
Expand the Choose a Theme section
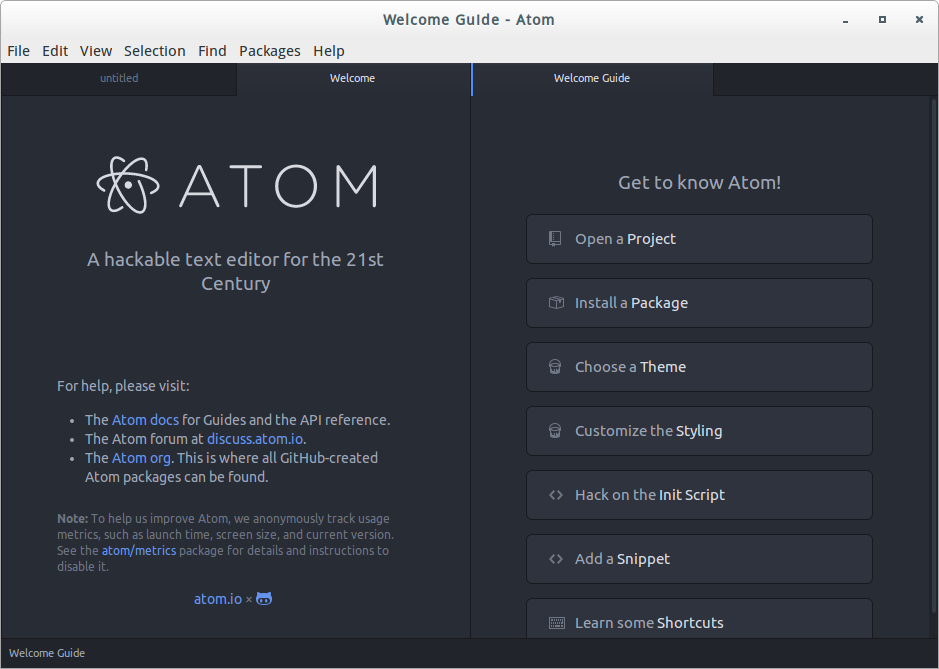pos(699,367)
